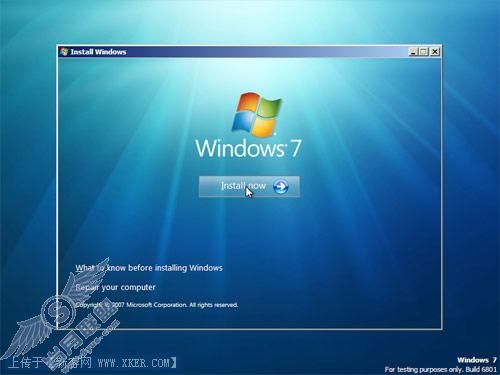The width and height of the screenshot is (500, 375).
Task: Open What to know before installing Windows
Action: (149, 268)
